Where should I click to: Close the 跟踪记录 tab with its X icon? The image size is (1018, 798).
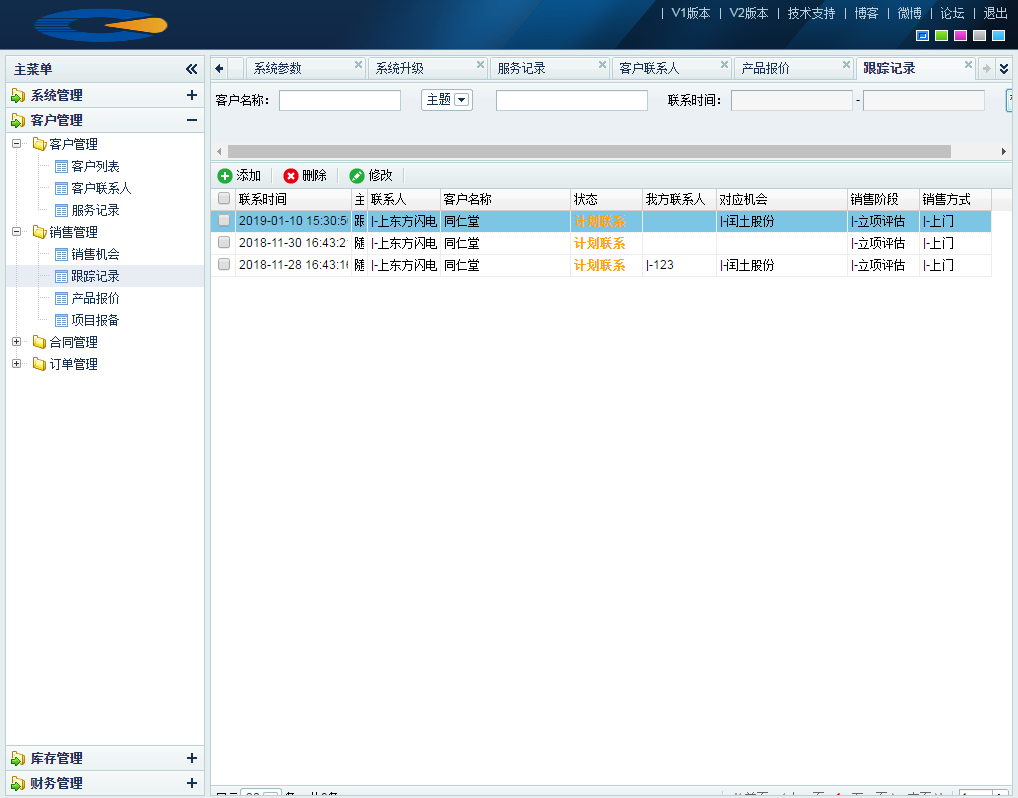(968, 65)
